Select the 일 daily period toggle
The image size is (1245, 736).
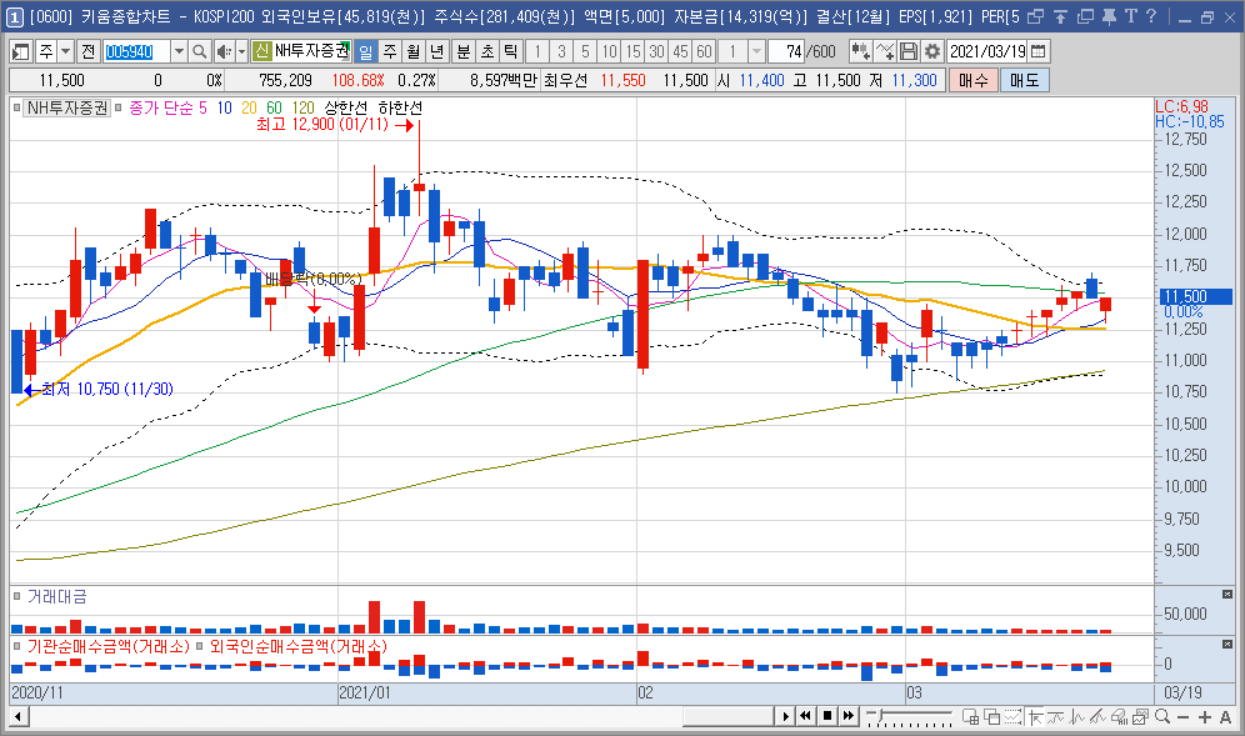(365, 51)
